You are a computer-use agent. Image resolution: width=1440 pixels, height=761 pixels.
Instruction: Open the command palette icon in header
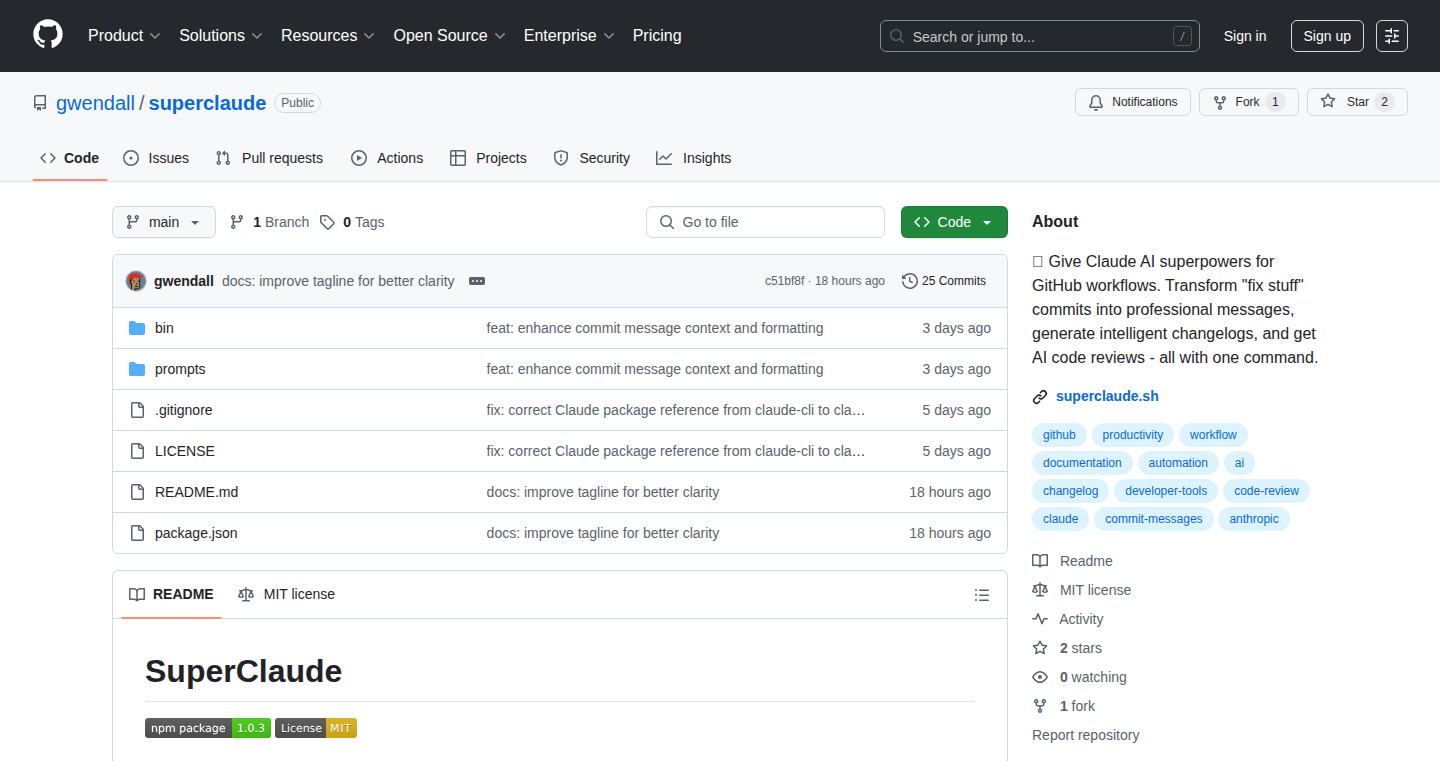click(1392, 36)
